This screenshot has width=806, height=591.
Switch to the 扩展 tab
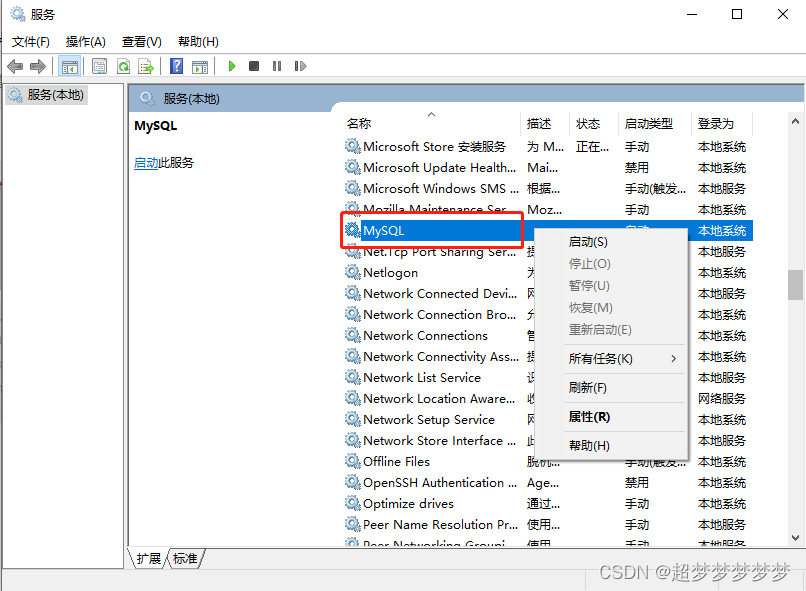coord(149,559)
